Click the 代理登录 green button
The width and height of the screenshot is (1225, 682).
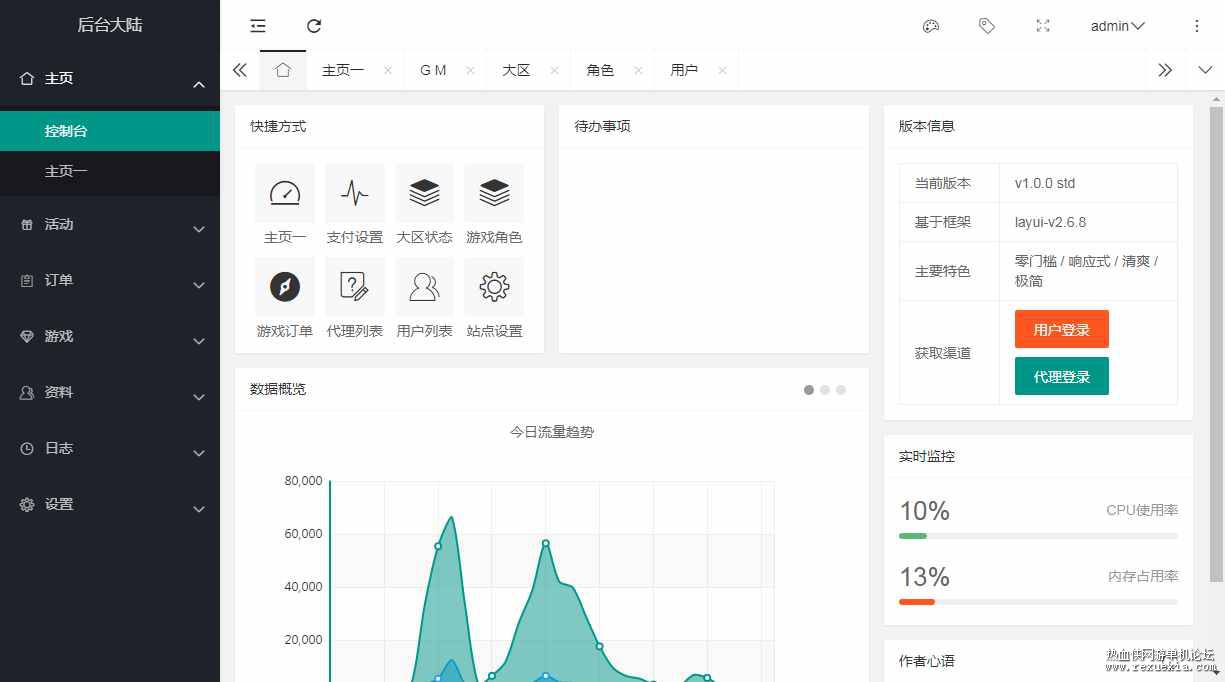tap(1062, 376)
